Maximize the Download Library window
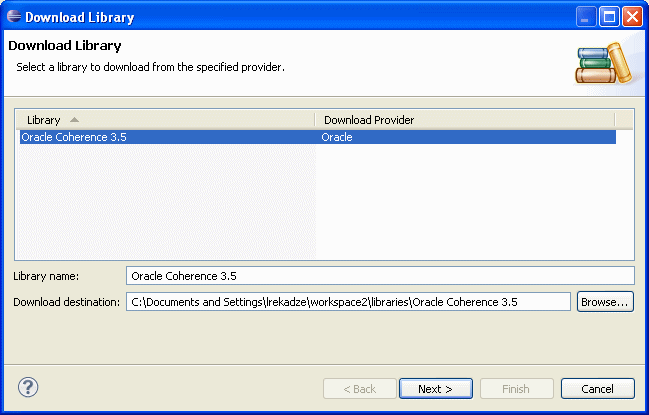The width and height of the screenshot is (649, 415). click(609, 17)
